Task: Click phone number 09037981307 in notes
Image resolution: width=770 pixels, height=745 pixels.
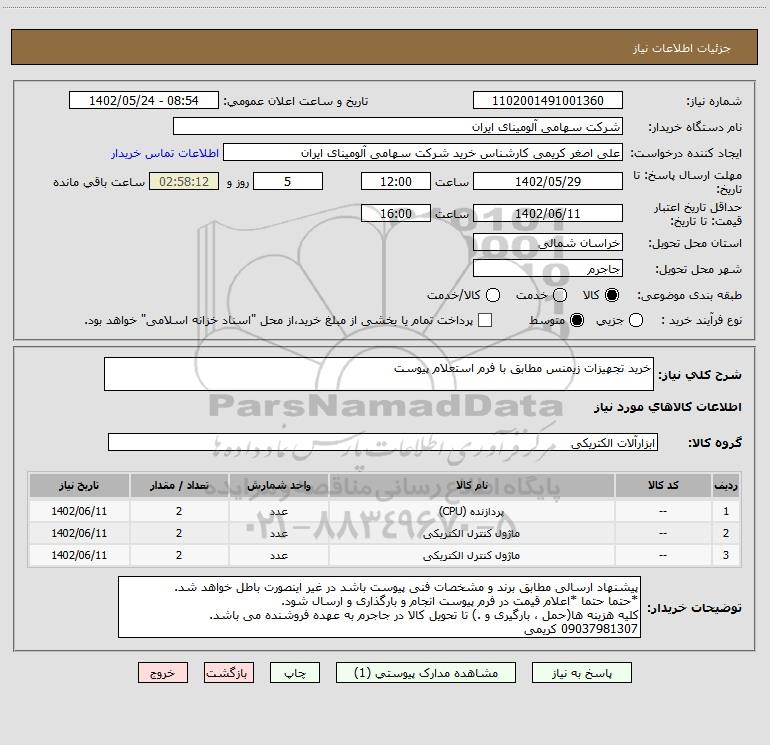Action: coord(599,629)
